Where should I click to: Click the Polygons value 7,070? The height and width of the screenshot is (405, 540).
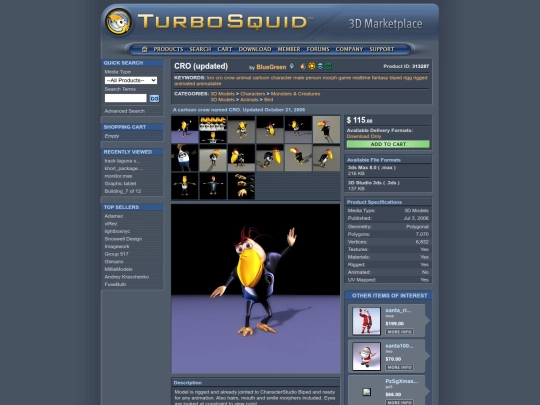coord(422,234)
